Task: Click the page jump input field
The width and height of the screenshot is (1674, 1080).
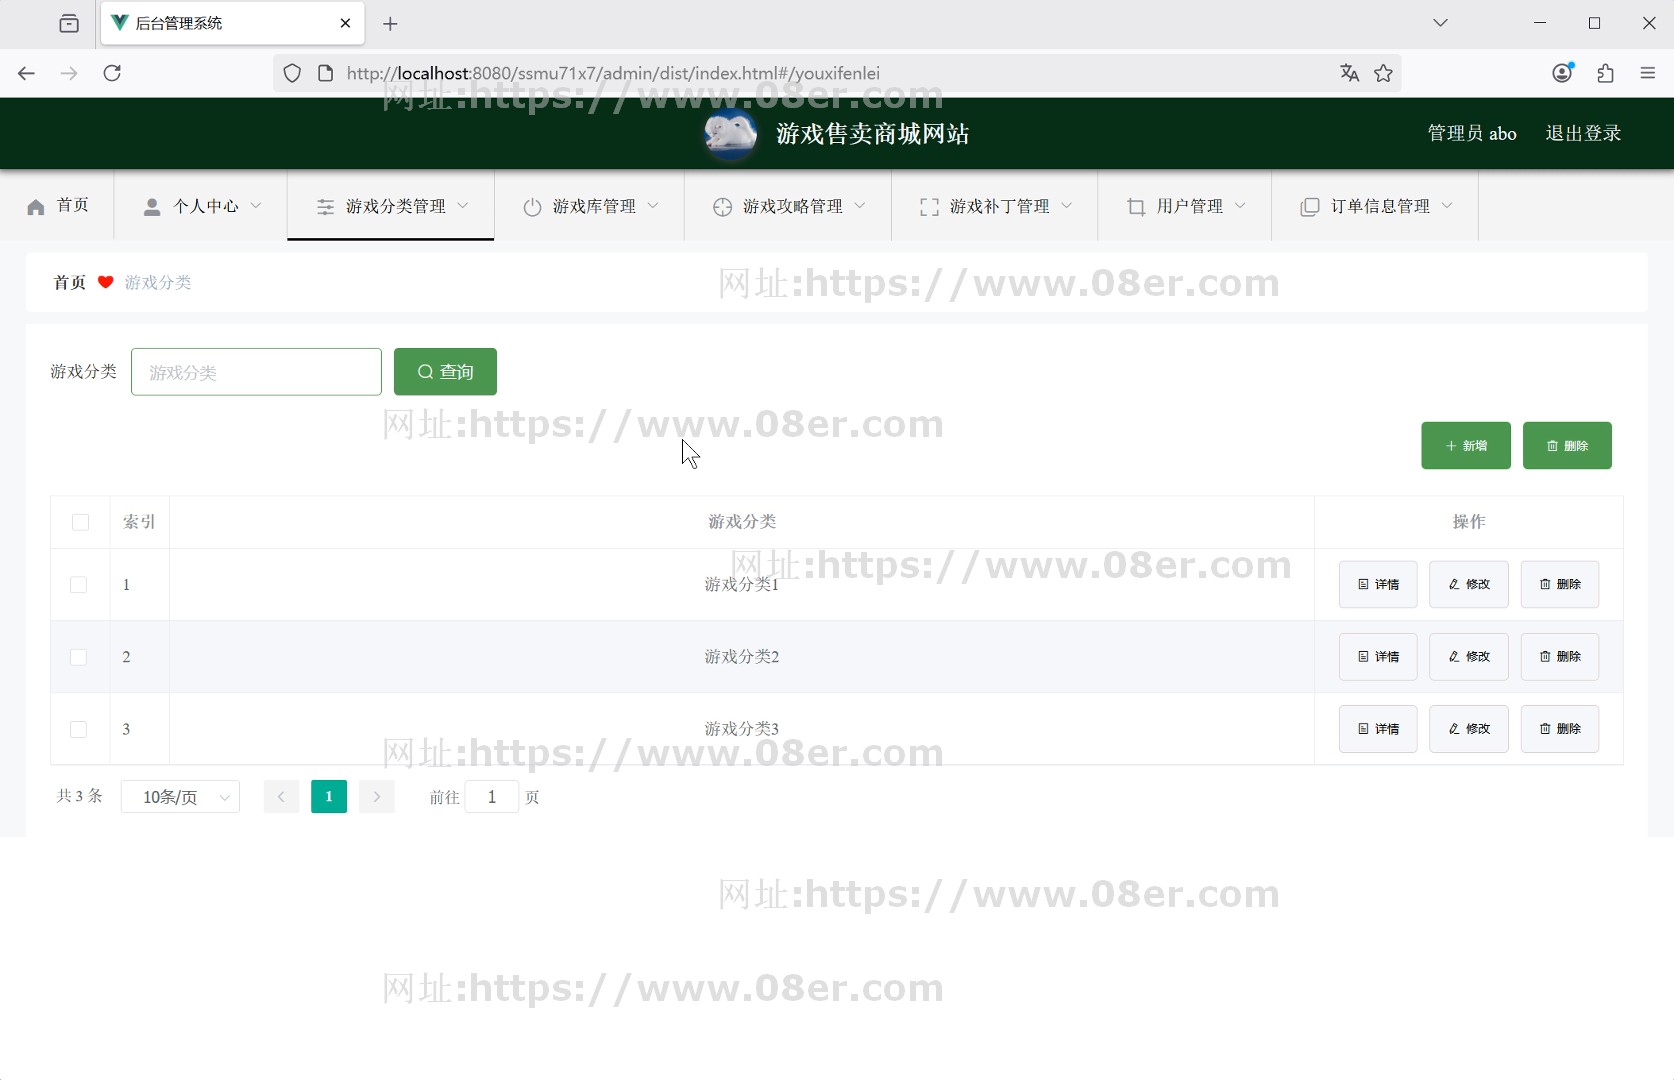Action: click(491, 797)
